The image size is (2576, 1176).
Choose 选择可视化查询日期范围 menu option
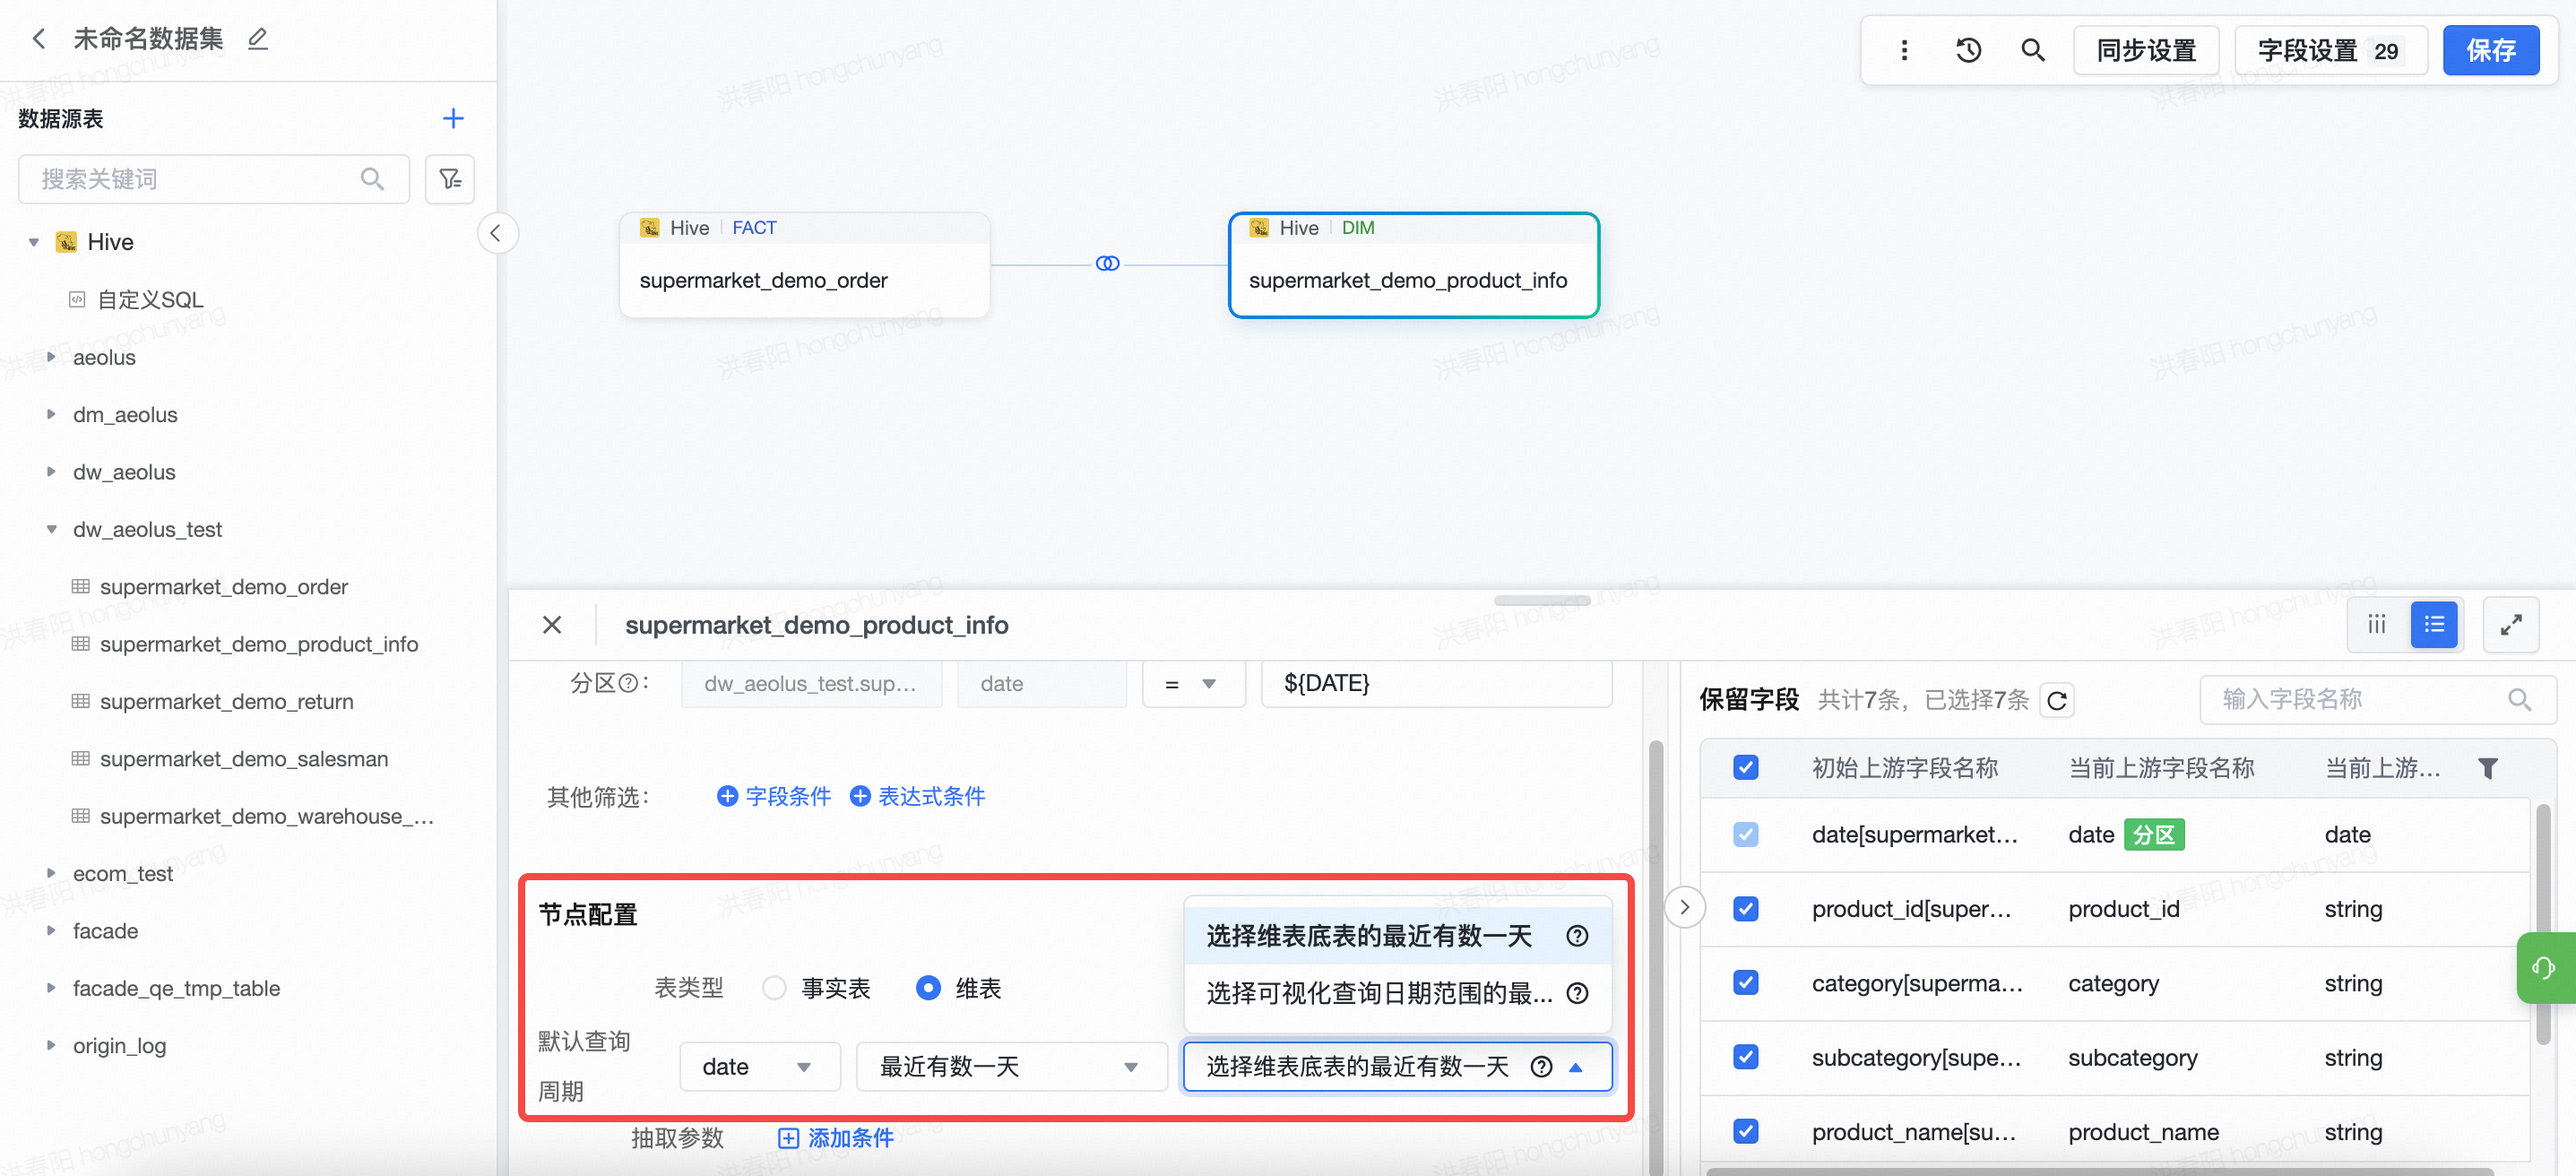click(1378, 993)
